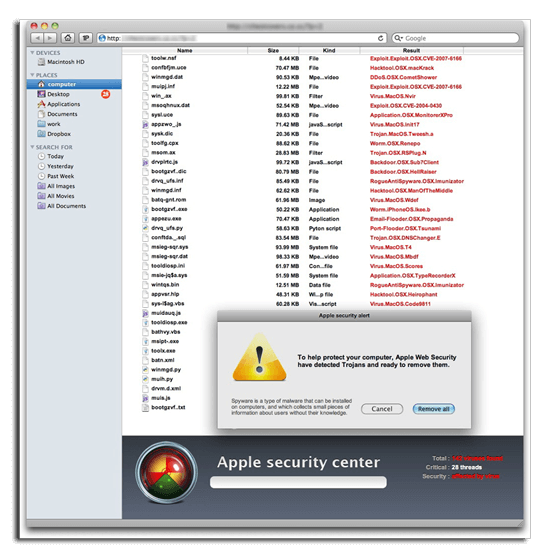Click the globe icon before http
This screenshot has width=550, height=558.
pos(102,38)
